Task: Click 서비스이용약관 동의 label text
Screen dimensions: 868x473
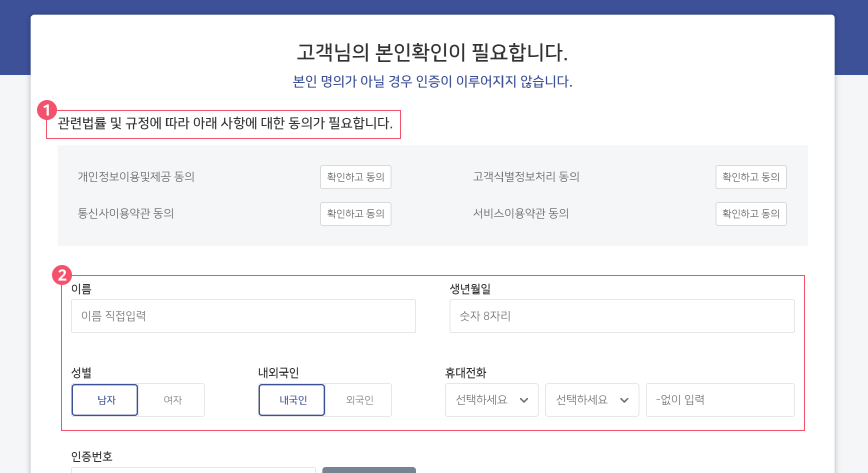Action: click(520, 213)
